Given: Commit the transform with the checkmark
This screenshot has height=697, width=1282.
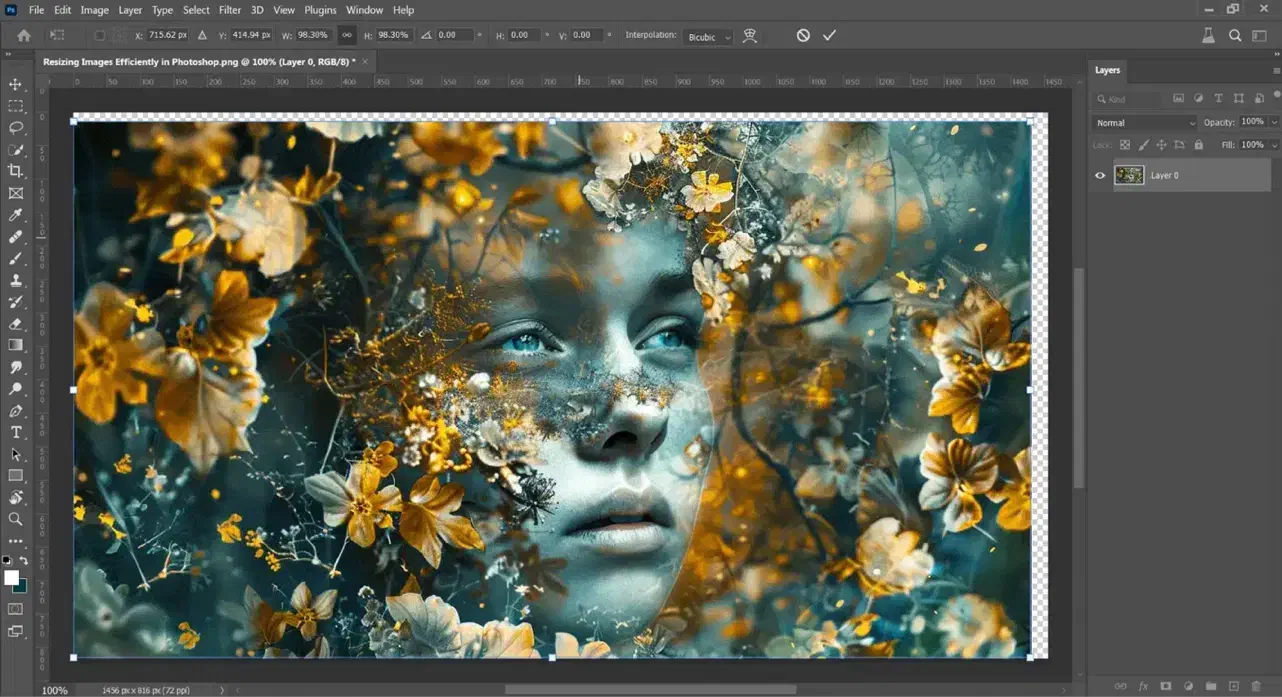Looking at the screenshot, I should click(829, 35).
